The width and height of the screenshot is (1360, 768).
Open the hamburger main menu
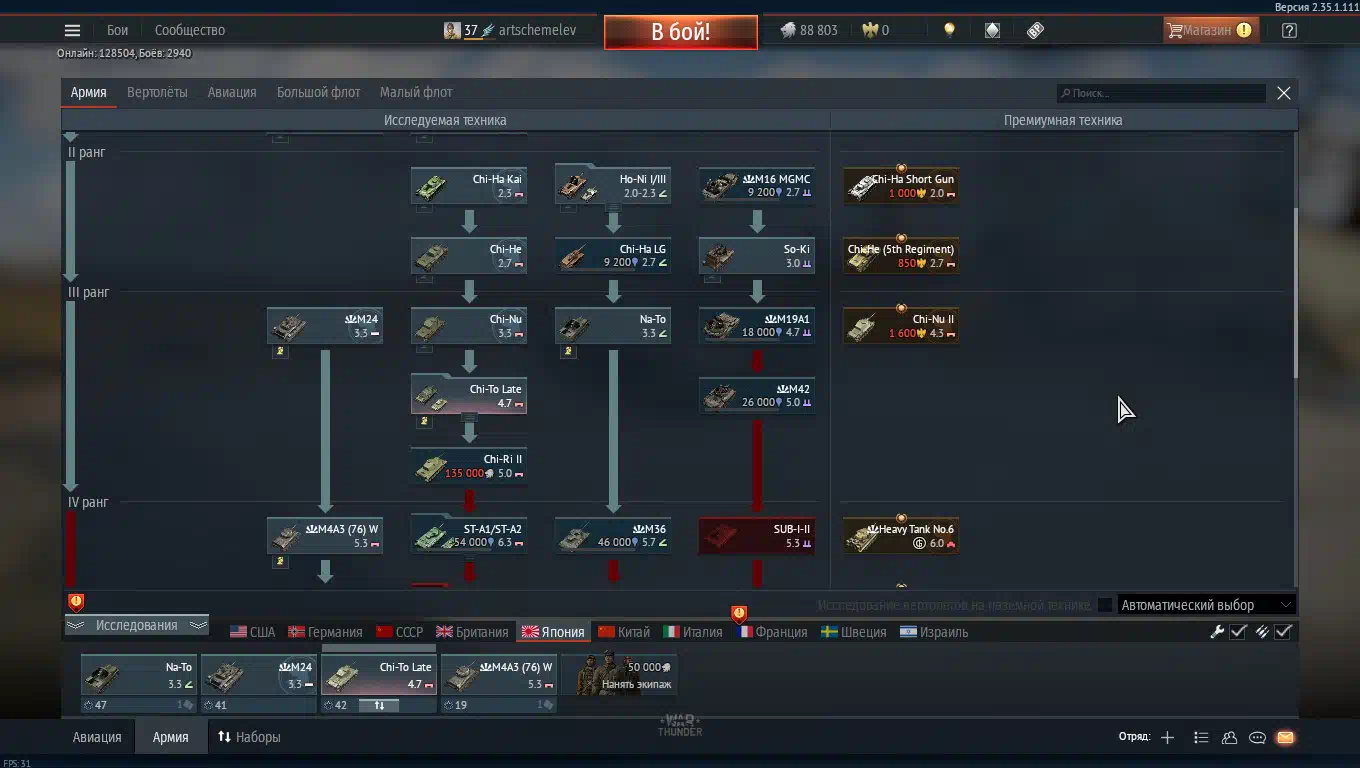pyautogui.click(x=72, y=30)
